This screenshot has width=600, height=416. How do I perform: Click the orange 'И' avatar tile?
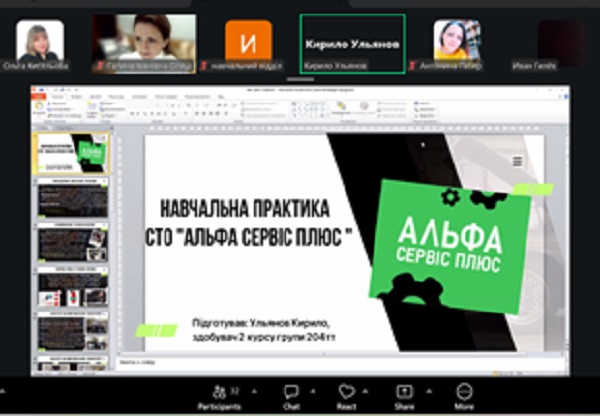(248, 43)
